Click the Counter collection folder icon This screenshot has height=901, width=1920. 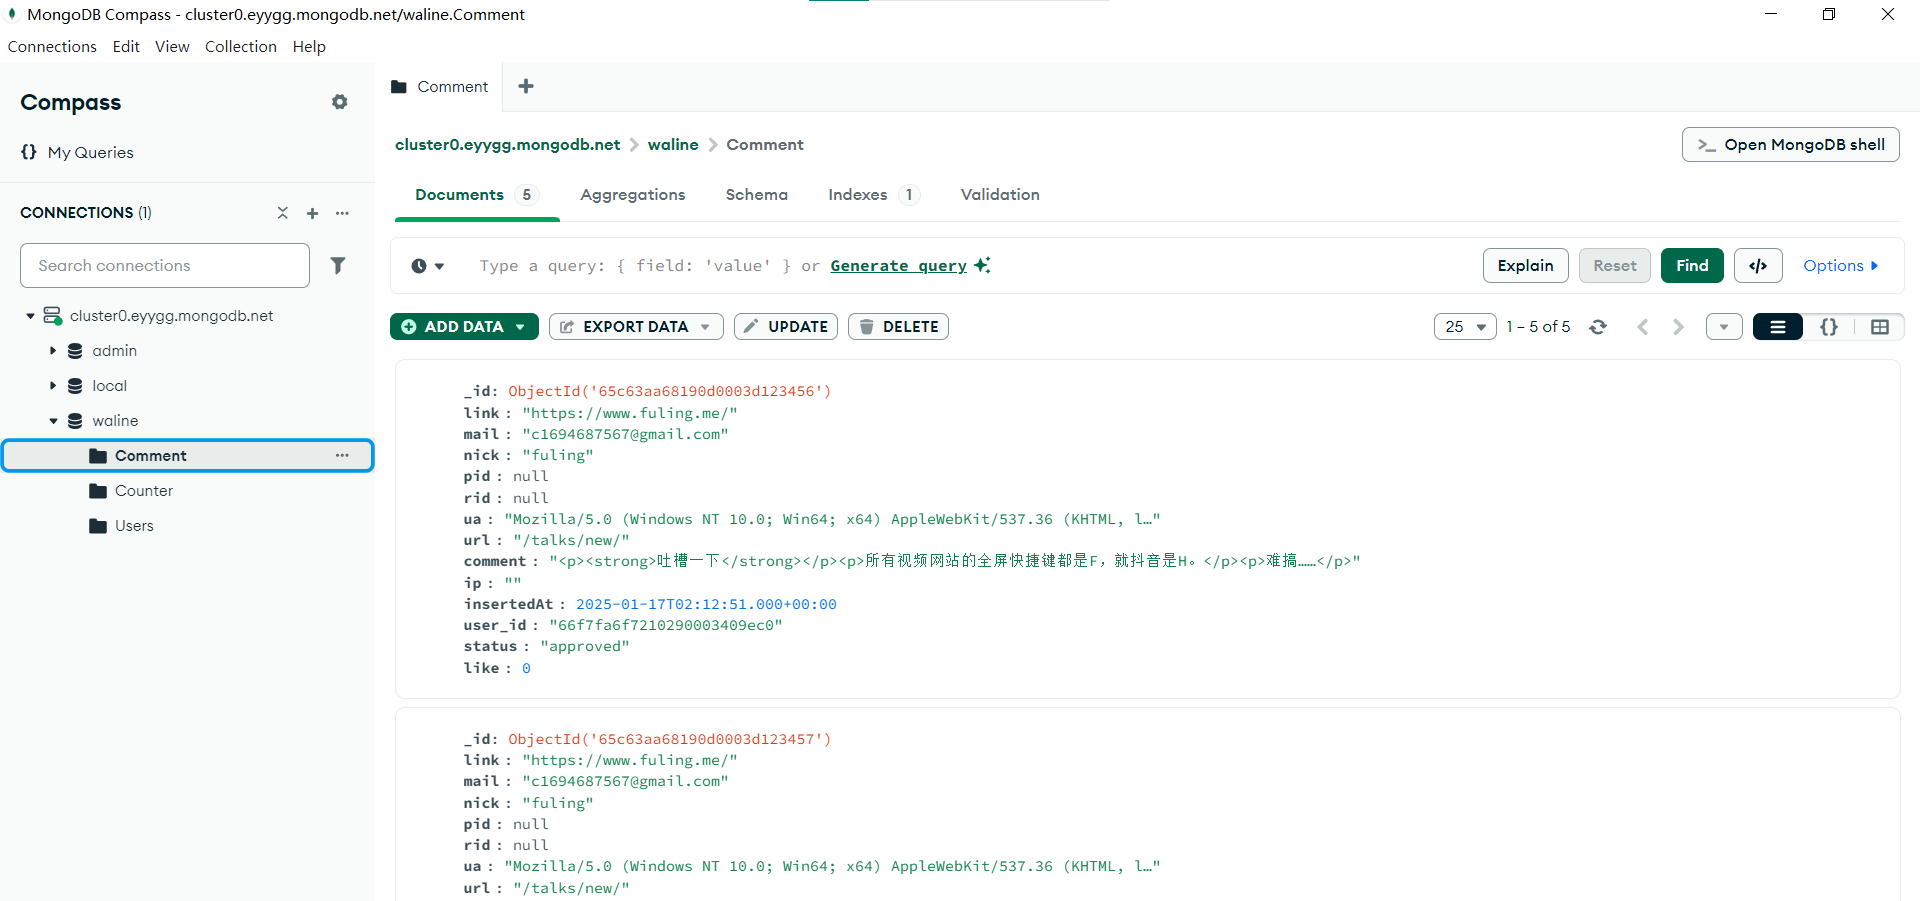point(98,491)
